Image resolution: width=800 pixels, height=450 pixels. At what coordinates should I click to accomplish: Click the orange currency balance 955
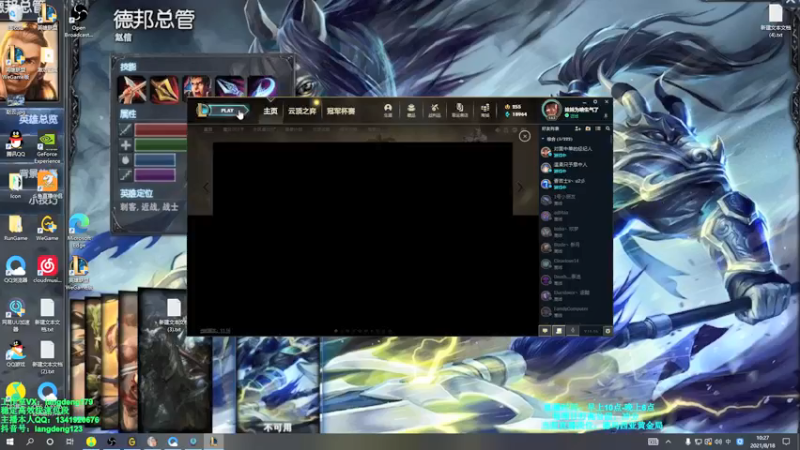coord(513,107)
